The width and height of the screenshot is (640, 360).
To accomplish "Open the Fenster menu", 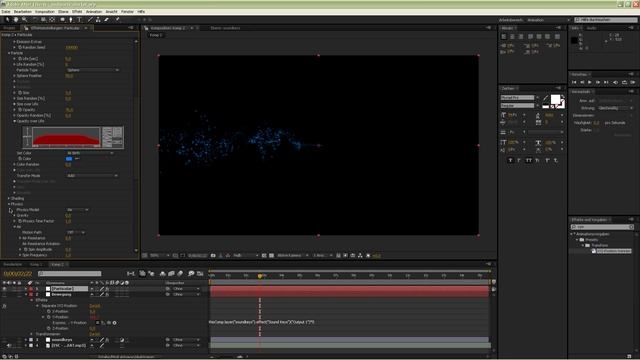I will pos(127,12).
